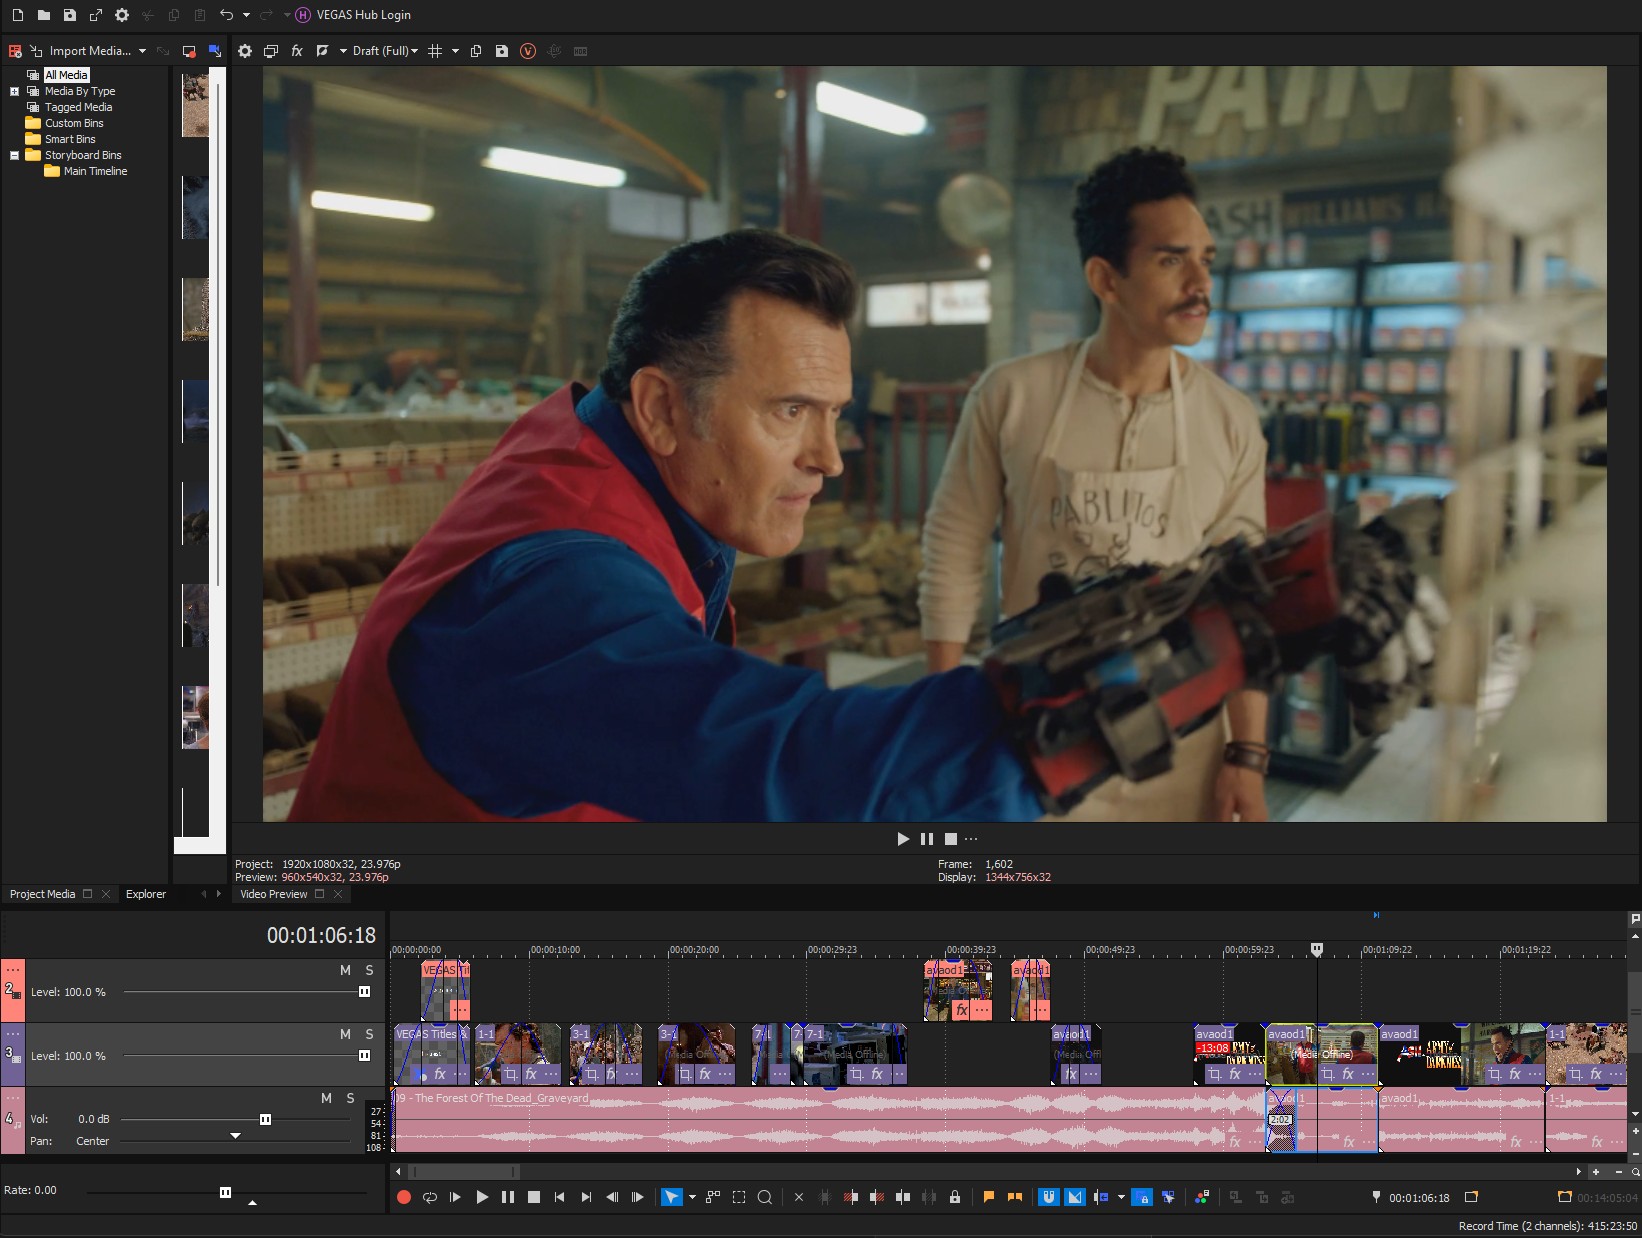Screen dimensions: 1642x1238
Task: Insert a marker with the orange flag
Action: click(989, 1197)
